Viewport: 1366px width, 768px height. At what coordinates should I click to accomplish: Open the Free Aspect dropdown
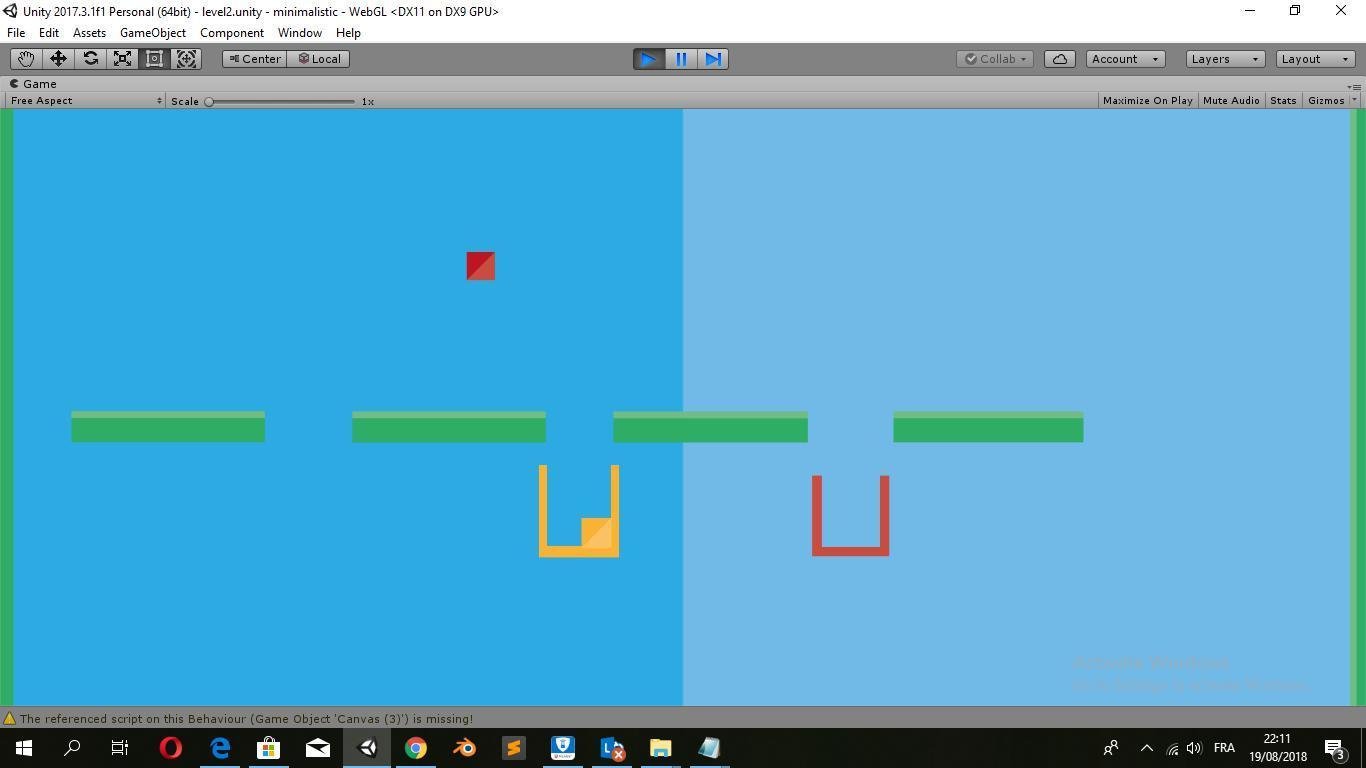click(x=85, y=100)
